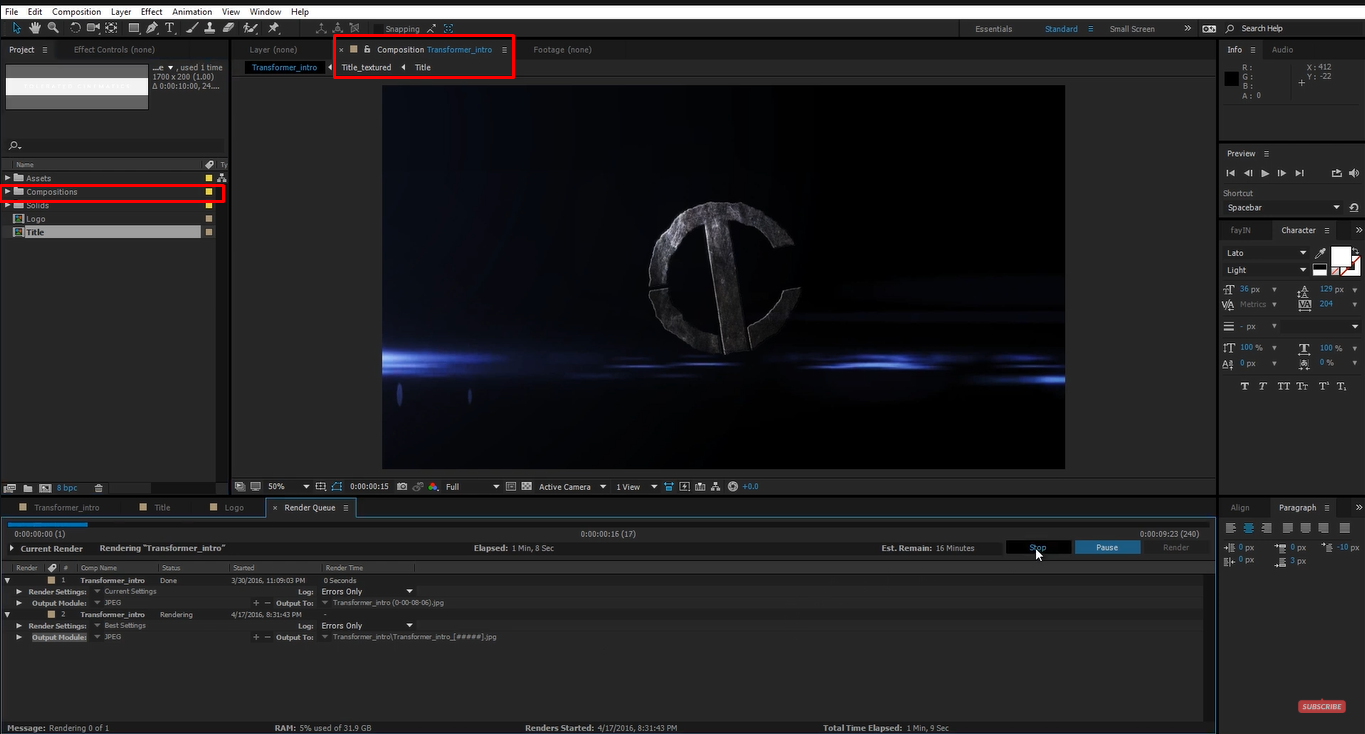Select the Hand tool in the toolbar
Viewport: 1365px width, 734px height.
click(x=35, y=28)
